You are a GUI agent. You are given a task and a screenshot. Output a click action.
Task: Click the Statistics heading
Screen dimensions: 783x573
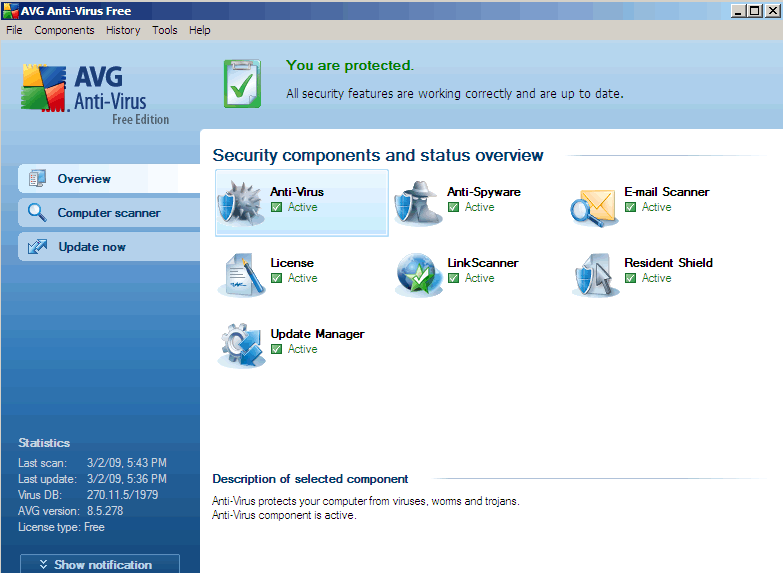point(44,443)
